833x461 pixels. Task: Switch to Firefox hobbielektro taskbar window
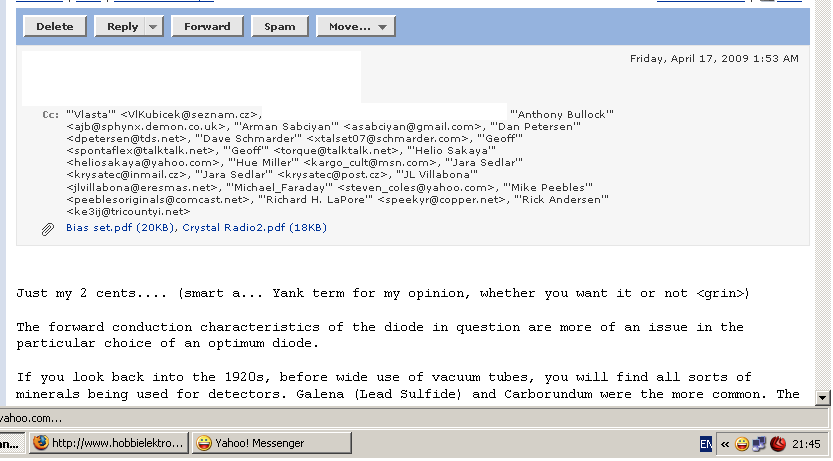[107, 443]
